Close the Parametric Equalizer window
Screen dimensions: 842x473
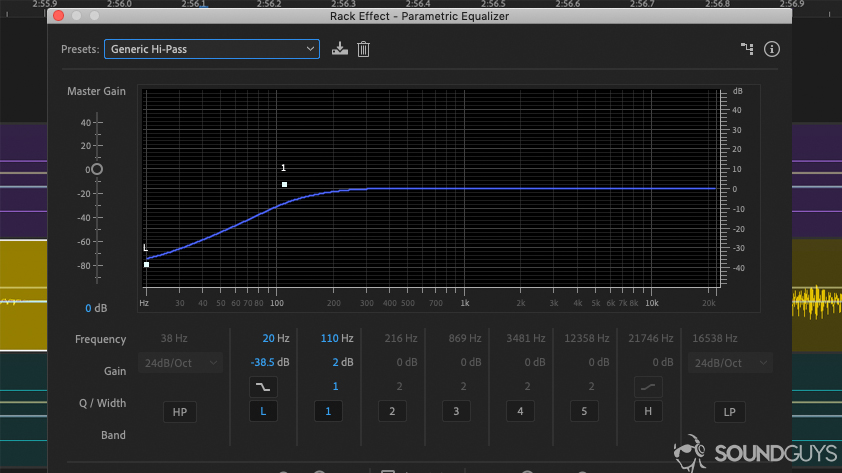pos(59,16)
